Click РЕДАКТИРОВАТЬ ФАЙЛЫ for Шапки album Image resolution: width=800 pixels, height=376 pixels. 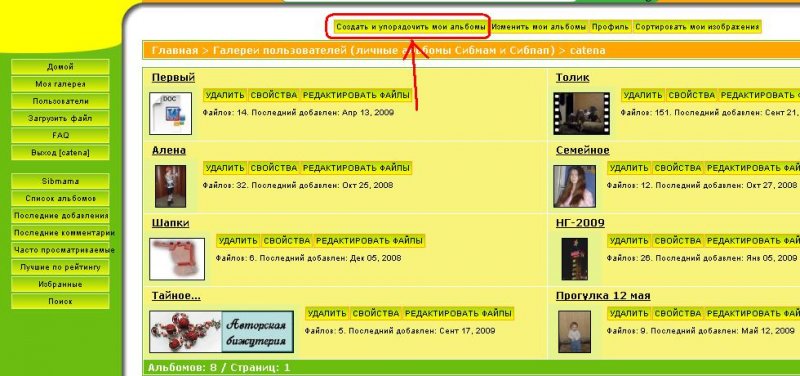[x=369, y=240]
